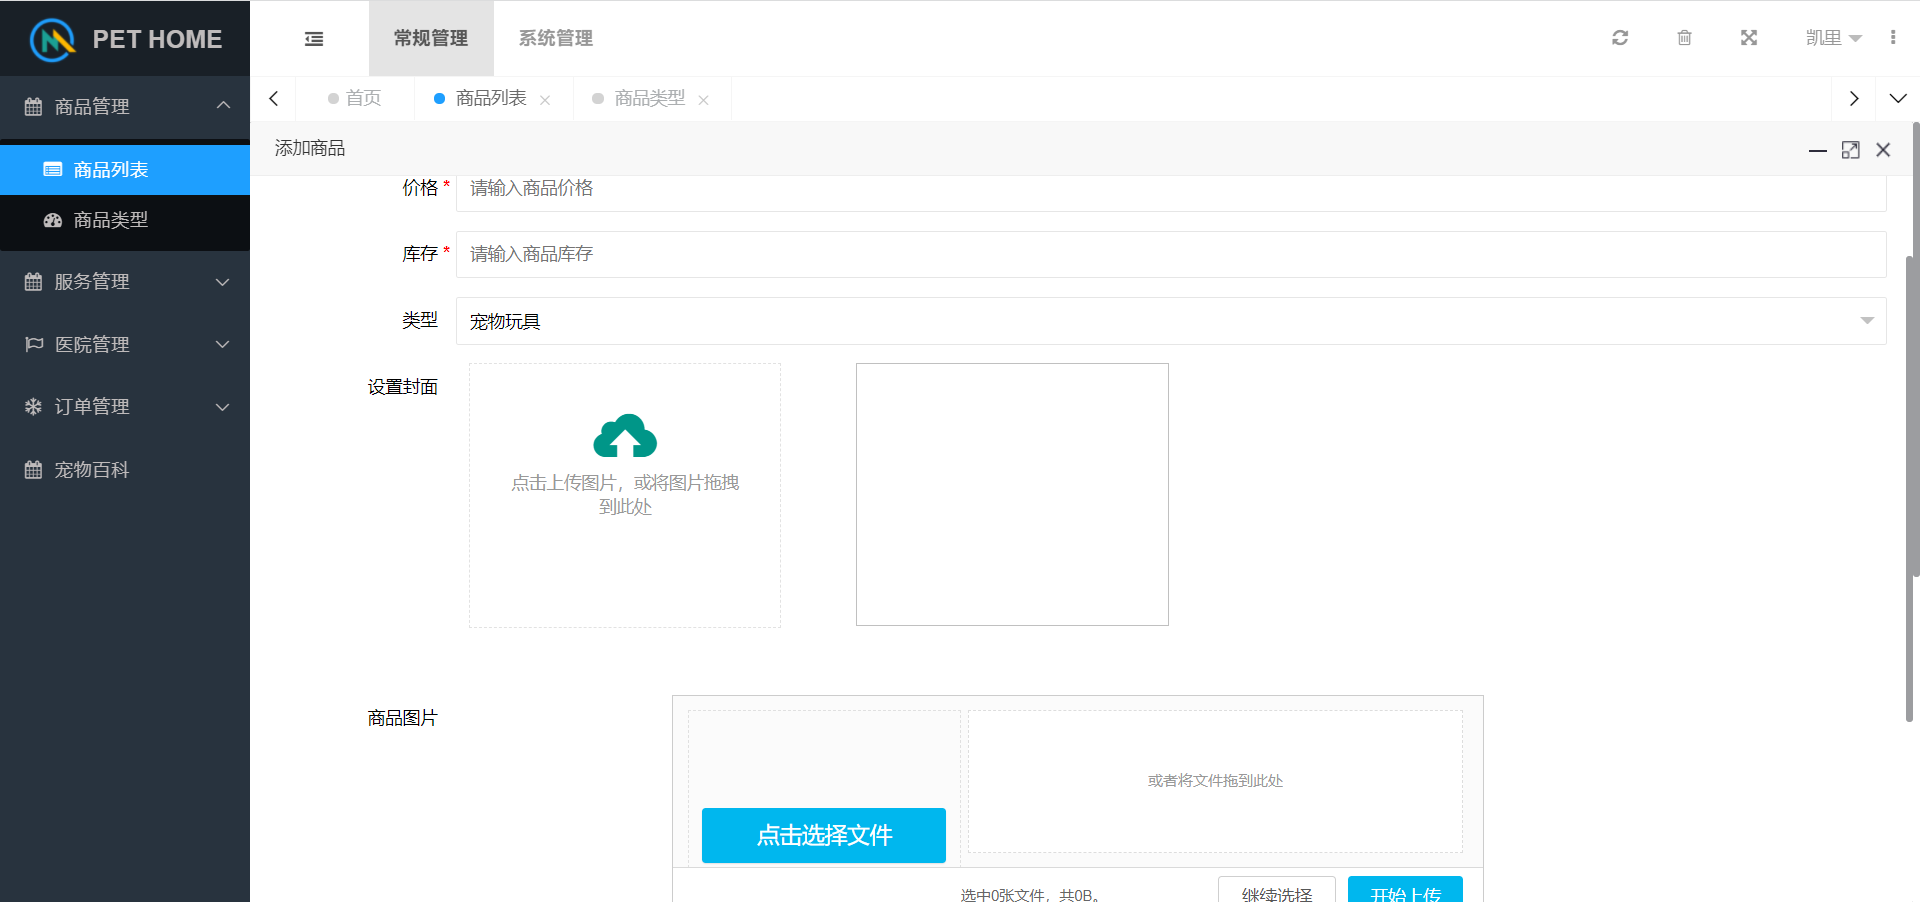Viewport: 1920px width, 902px height.
Task: Open 商品列表 in the sidebar
Action: pos(125,170)
